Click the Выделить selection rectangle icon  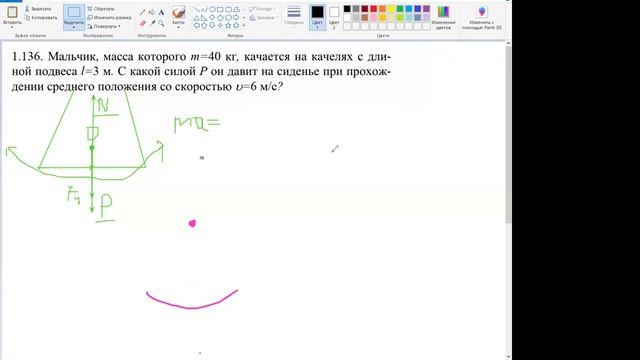(x=74, y=12)
